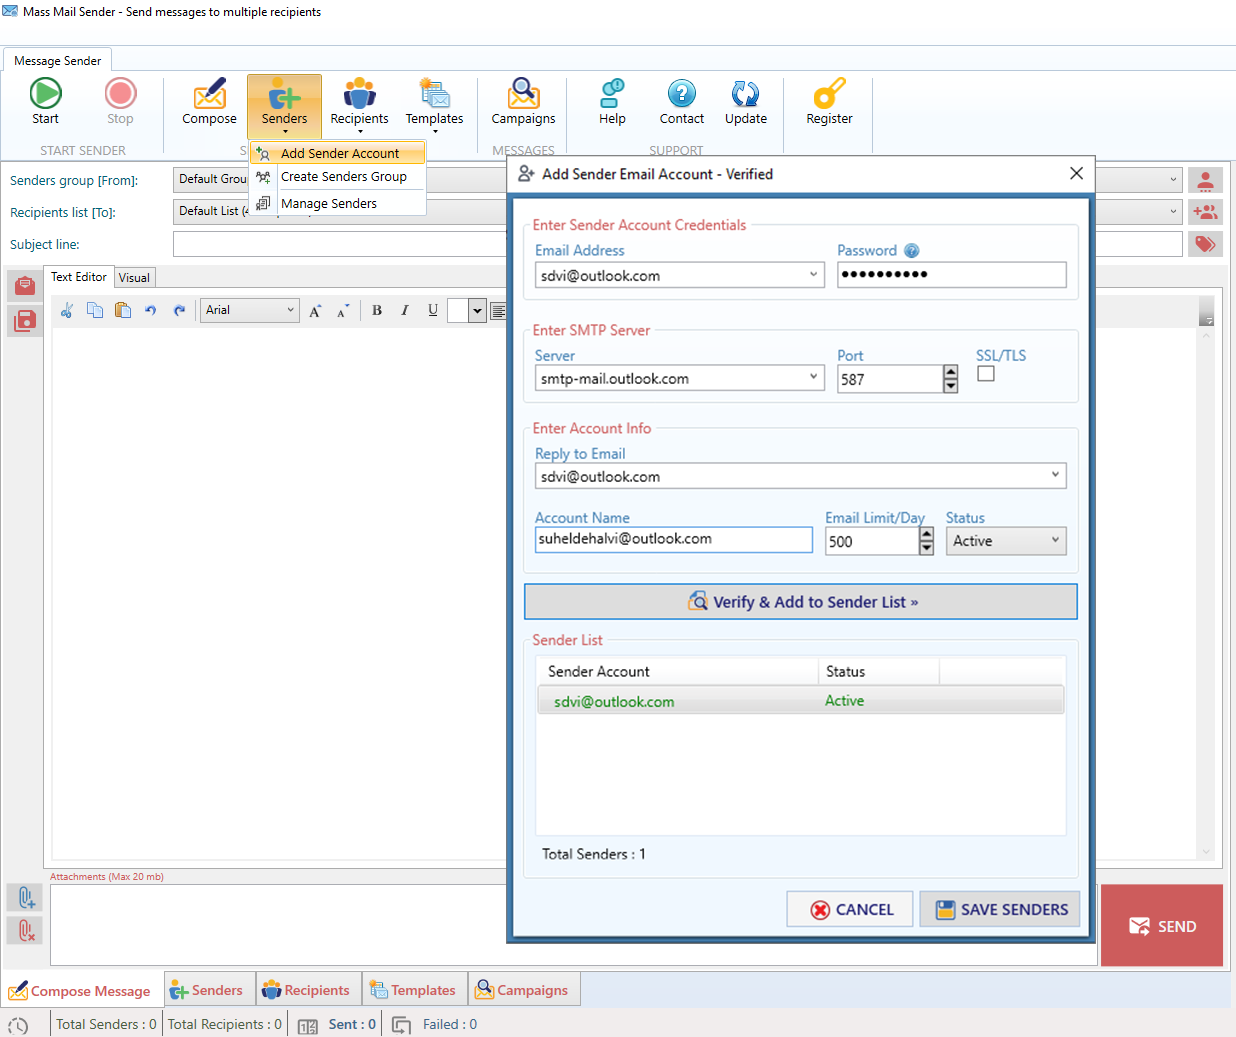Viewport: 1236px width, 1037px height.
Task: Open Campaigns from the ribbon
Action: (523, 102)
